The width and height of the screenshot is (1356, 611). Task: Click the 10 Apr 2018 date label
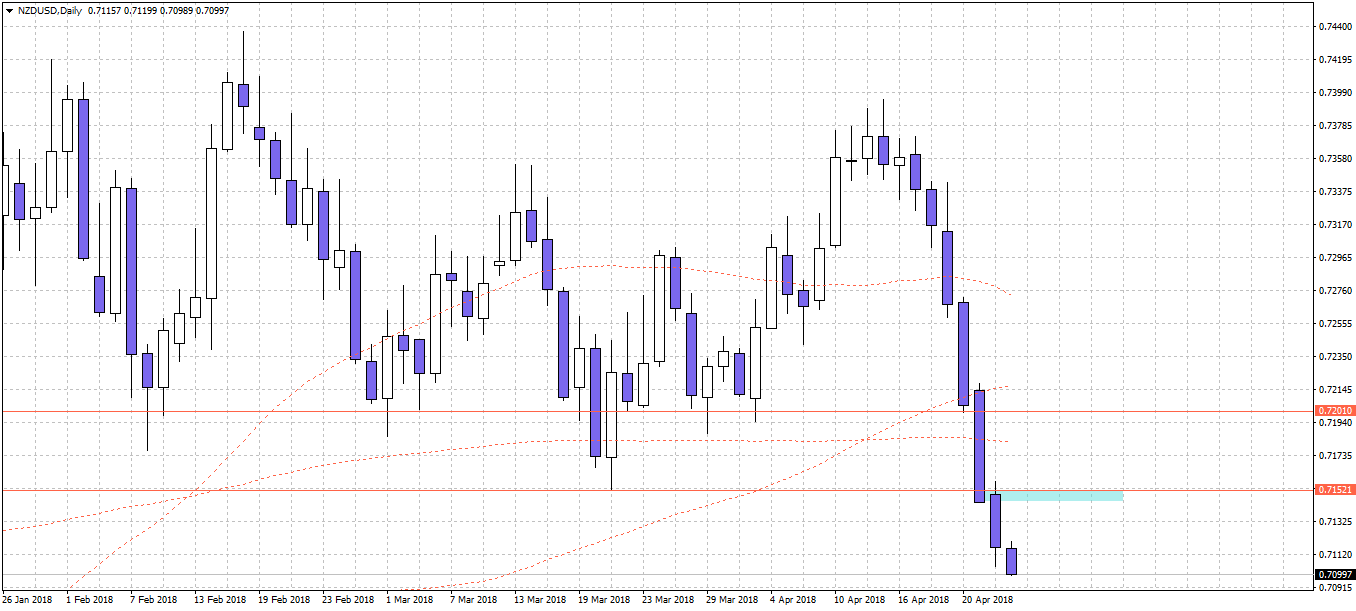(860, 600)
